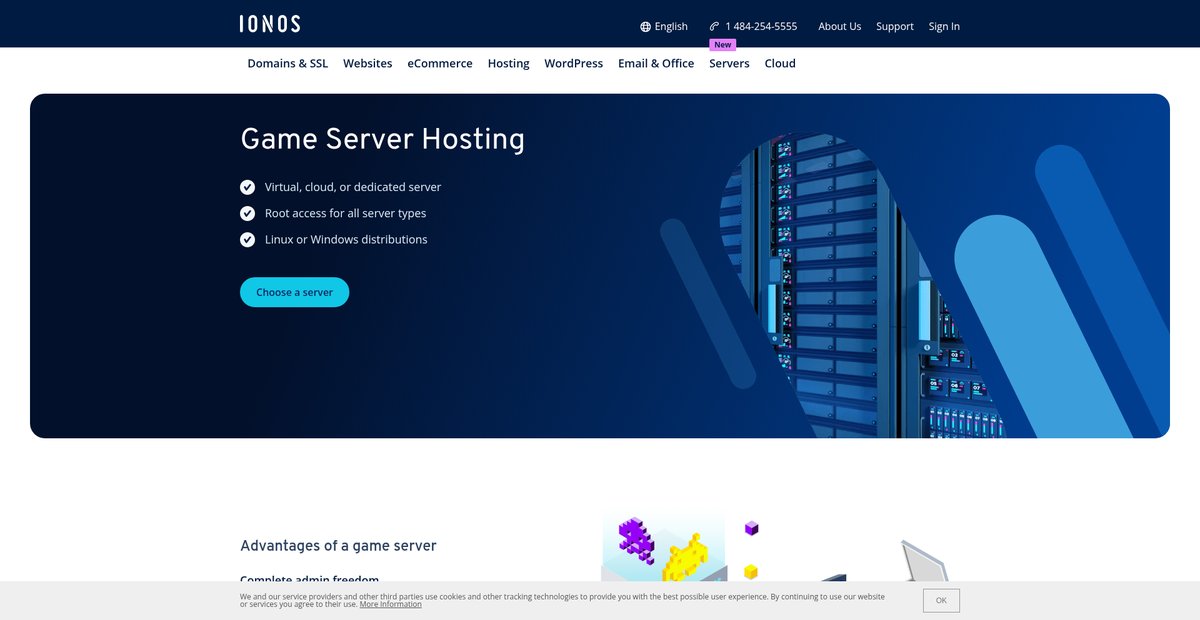Screen dimensions: 1200x620
Task: Open the More Information cookie link
Action: tap(391, 604)
